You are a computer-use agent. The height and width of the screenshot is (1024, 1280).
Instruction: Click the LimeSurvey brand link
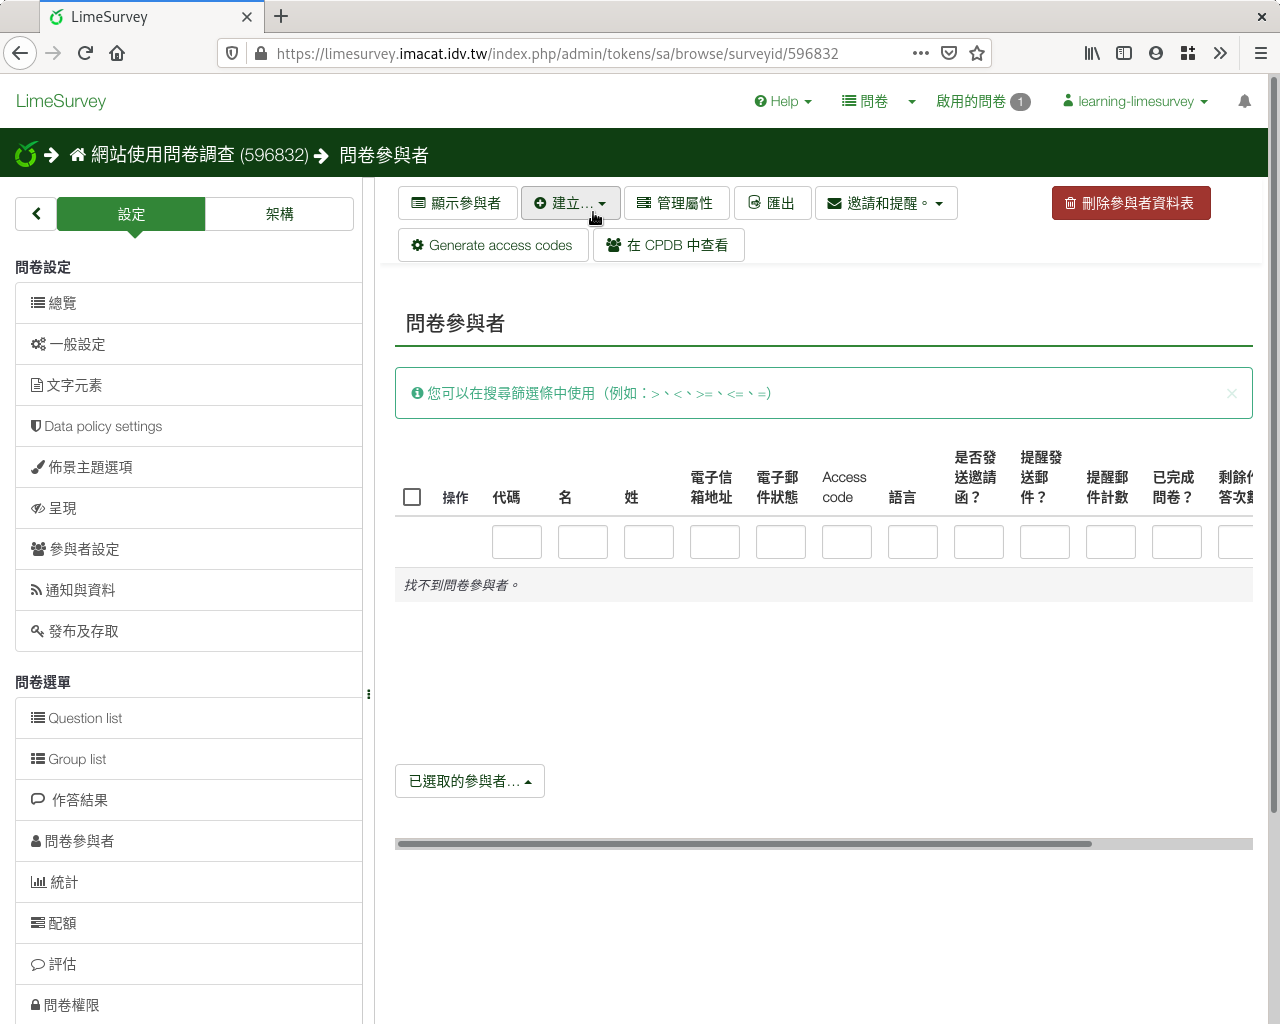(61, 101)
